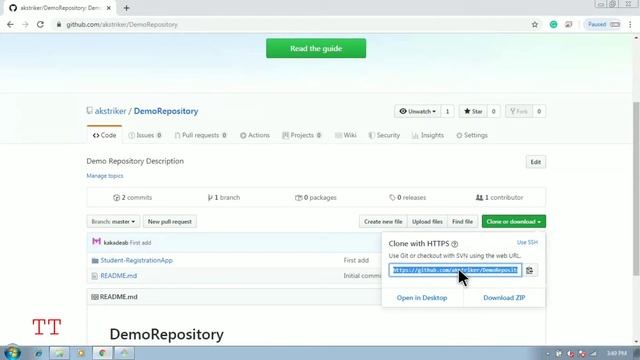Open the repository Settings tab
The image size is (640, 360).
click(x=472, y=135)
